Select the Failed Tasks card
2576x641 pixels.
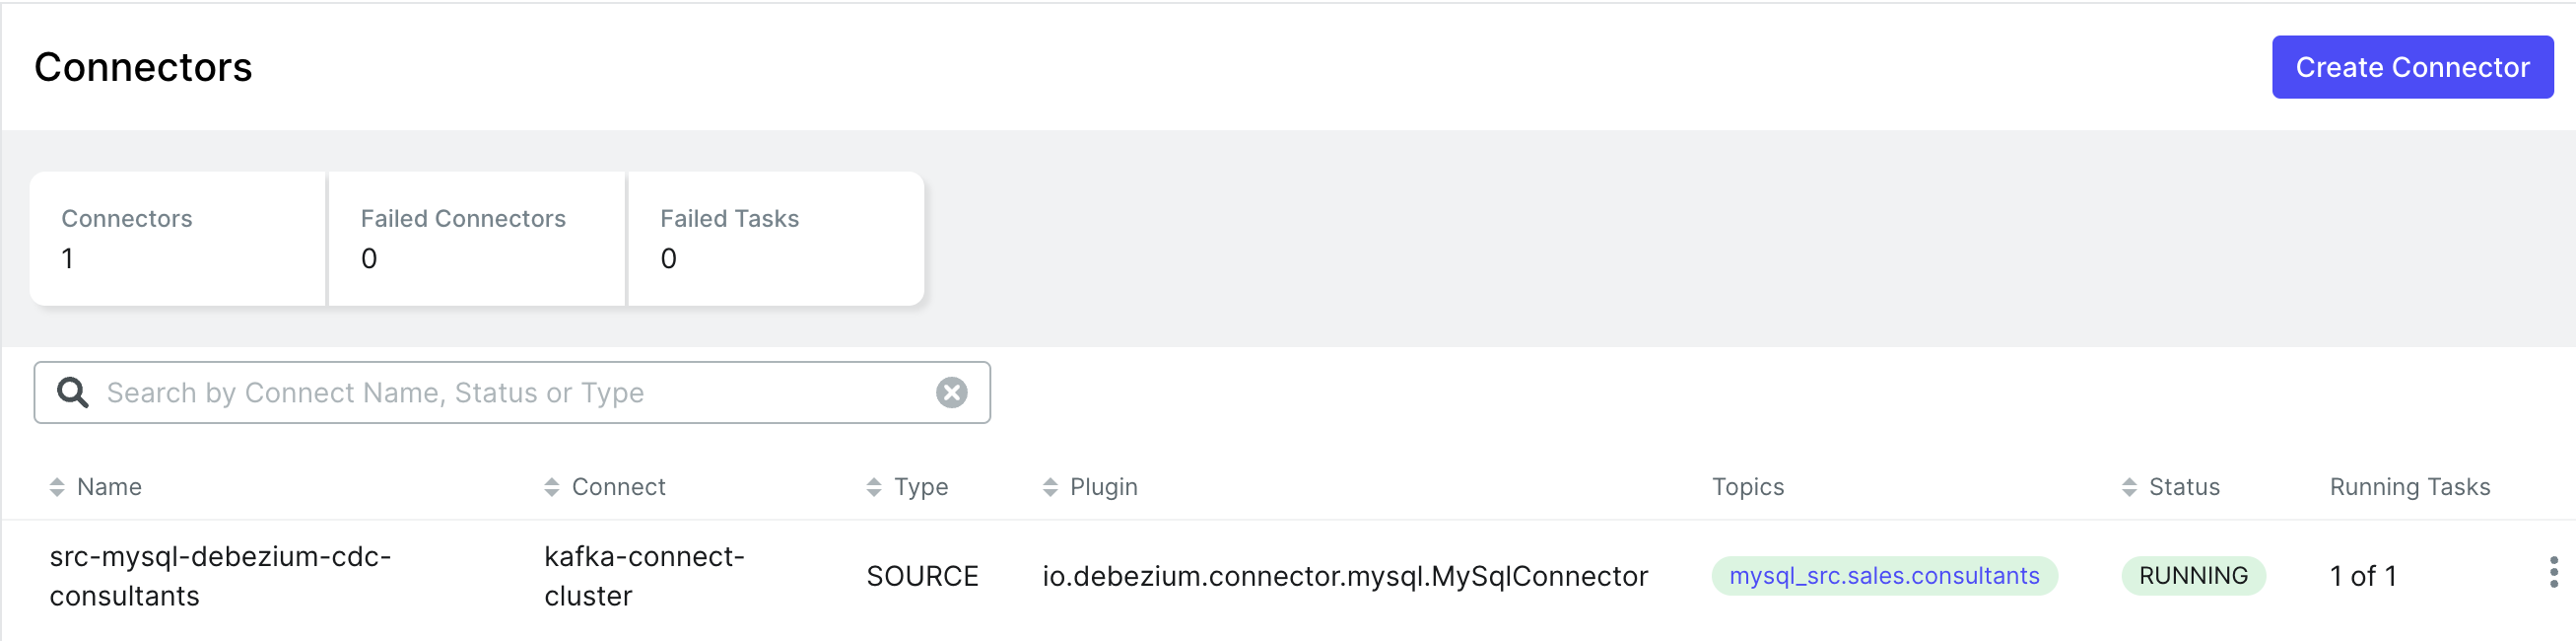click(x=775, y=238)
